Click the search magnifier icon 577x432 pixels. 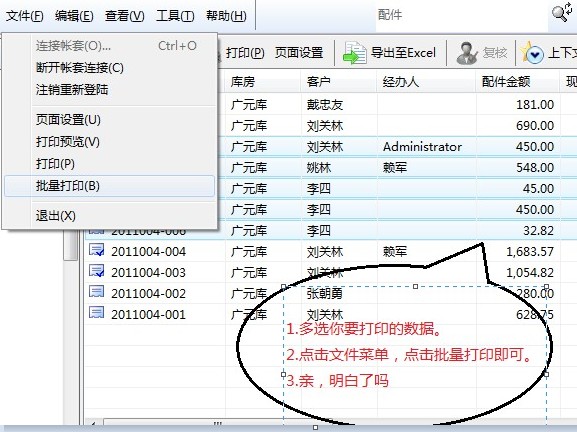coord(562,13)
